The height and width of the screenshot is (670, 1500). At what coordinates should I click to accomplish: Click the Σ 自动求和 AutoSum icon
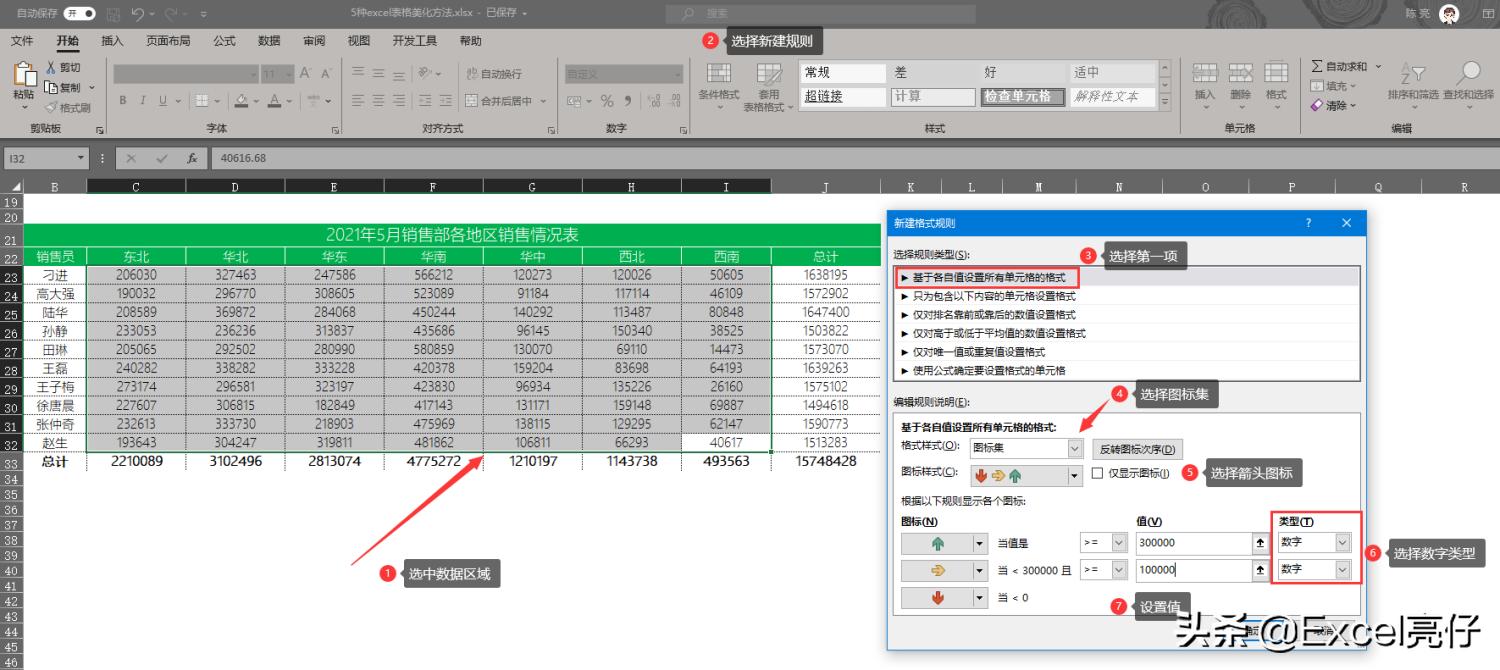point(1335,66)
